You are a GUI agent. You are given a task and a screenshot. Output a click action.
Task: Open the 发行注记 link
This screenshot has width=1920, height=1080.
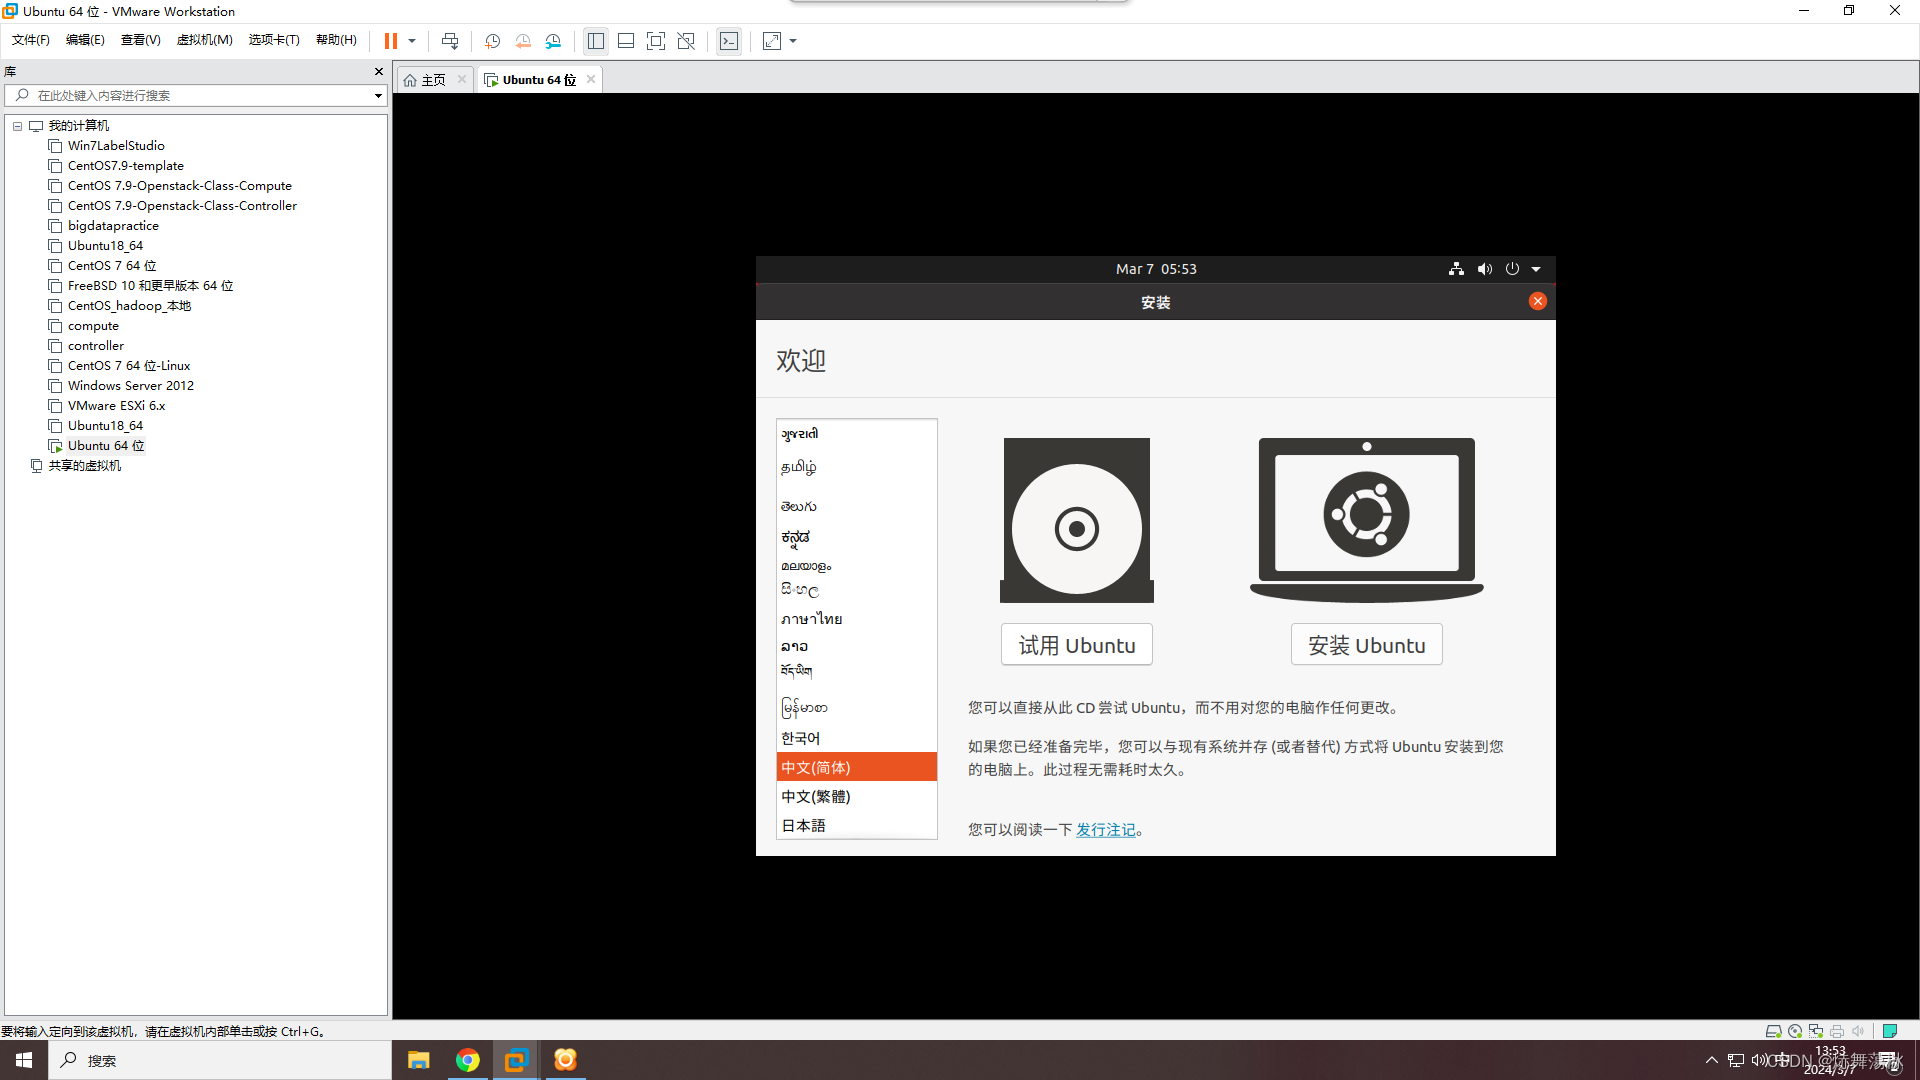click(x=1106, y=830)
